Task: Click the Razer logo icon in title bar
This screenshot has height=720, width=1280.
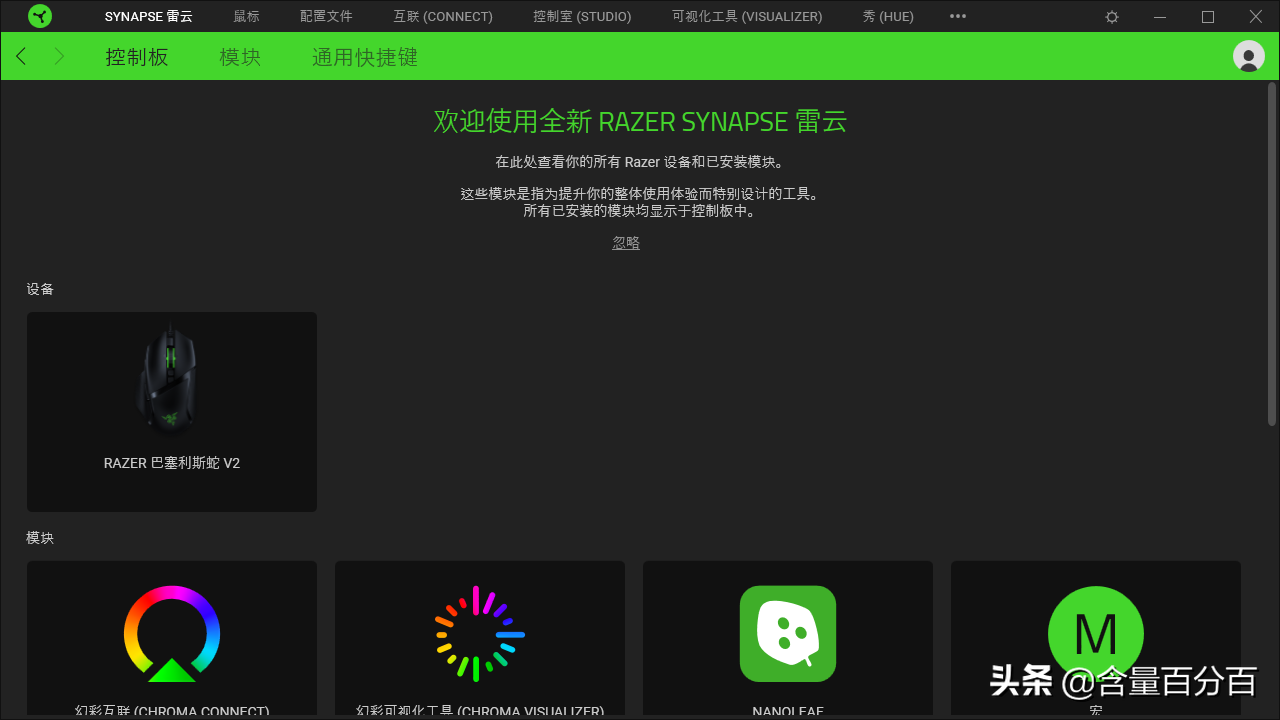Action: click(x=40, y=16)
